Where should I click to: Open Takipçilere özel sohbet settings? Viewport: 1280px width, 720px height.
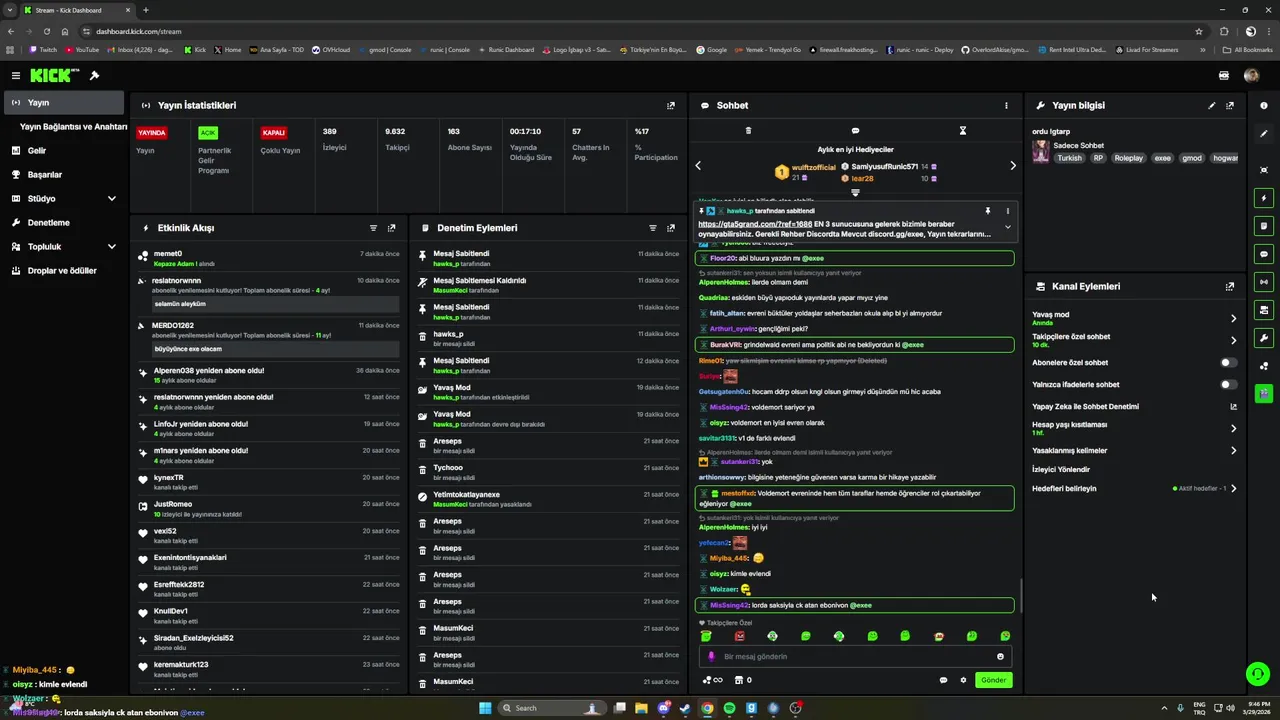pos(1135,340)
